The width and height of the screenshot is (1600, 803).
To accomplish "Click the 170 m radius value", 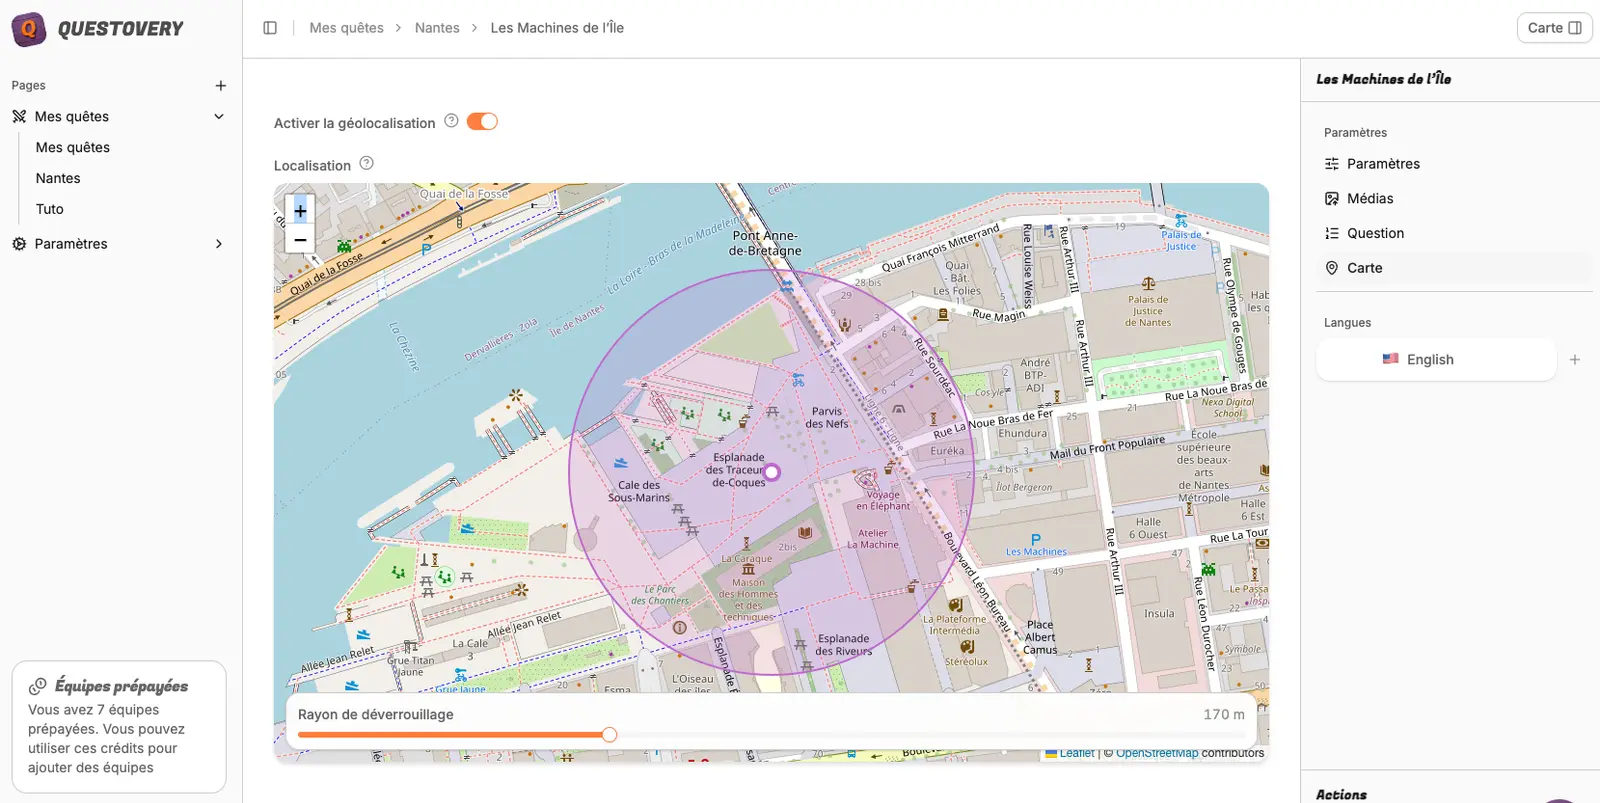I will 1224,715.
